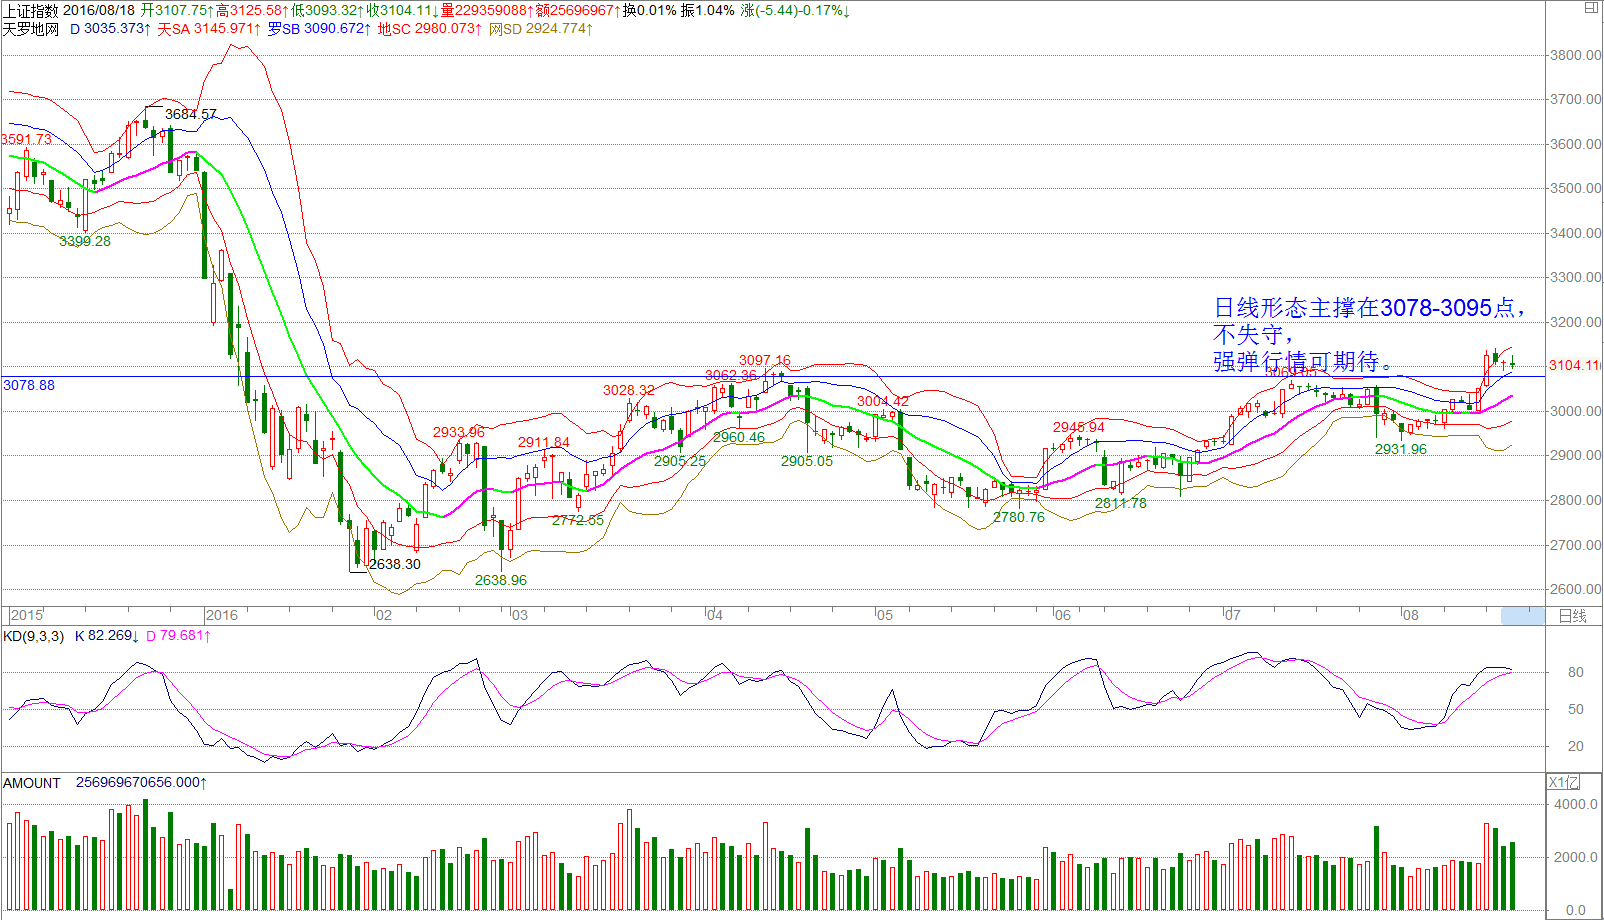Click the 3004.42 price label
This screenshot has width=1604, height=920.
pos(883,401)
